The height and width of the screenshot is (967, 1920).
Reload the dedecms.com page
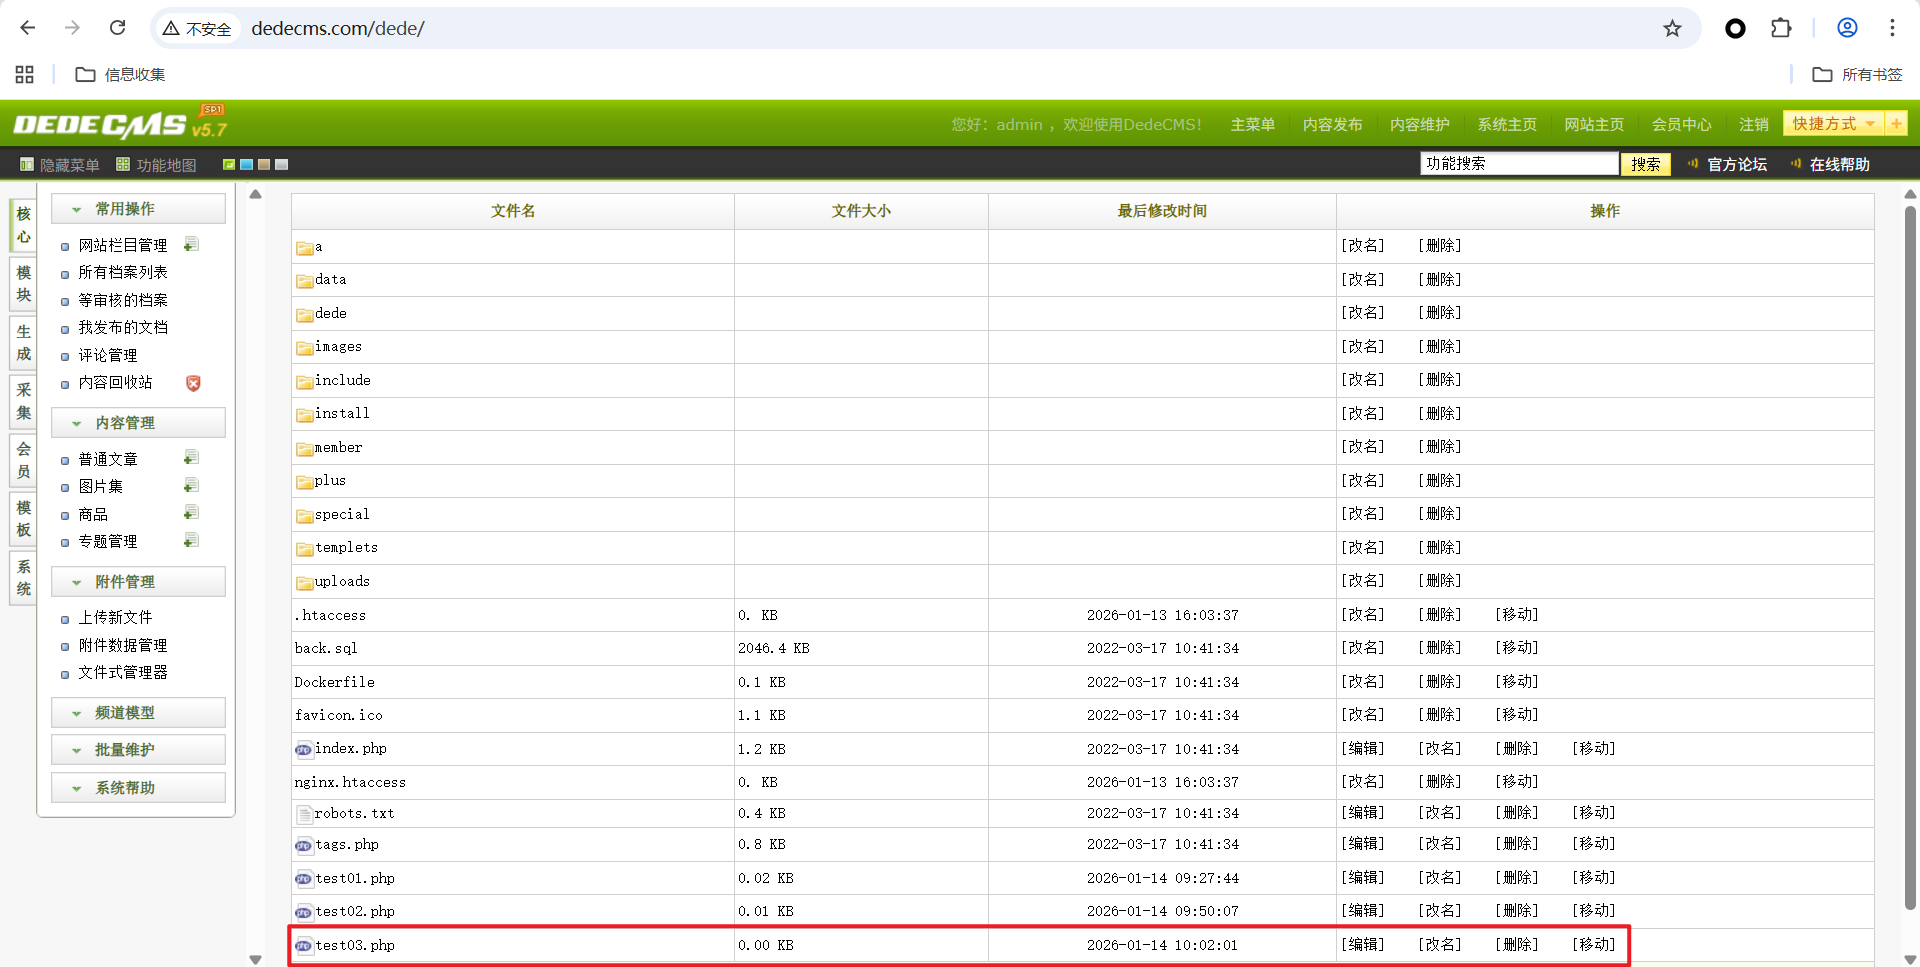coord(117,28)
